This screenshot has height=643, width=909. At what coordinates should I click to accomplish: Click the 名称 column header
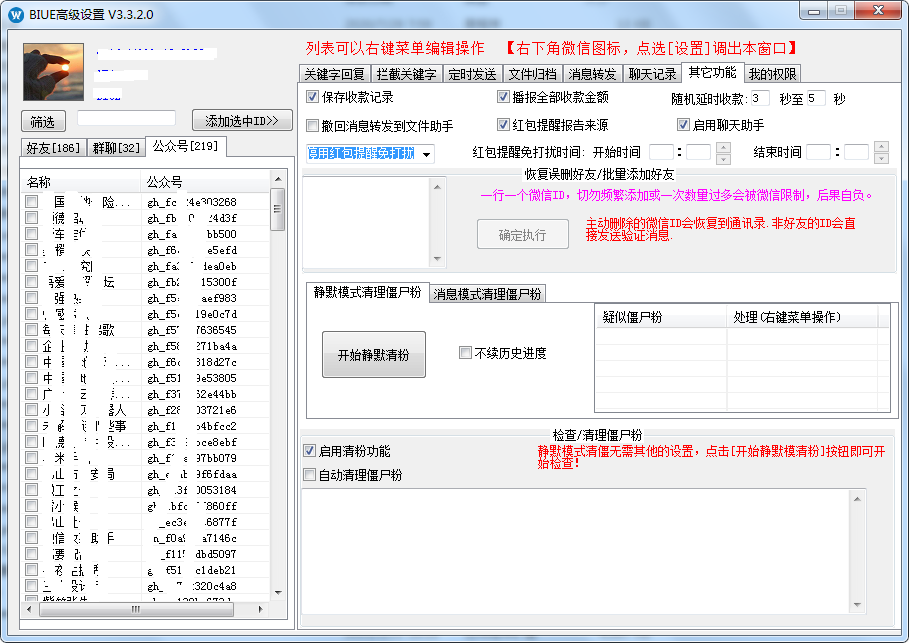(x=81, y=182)
